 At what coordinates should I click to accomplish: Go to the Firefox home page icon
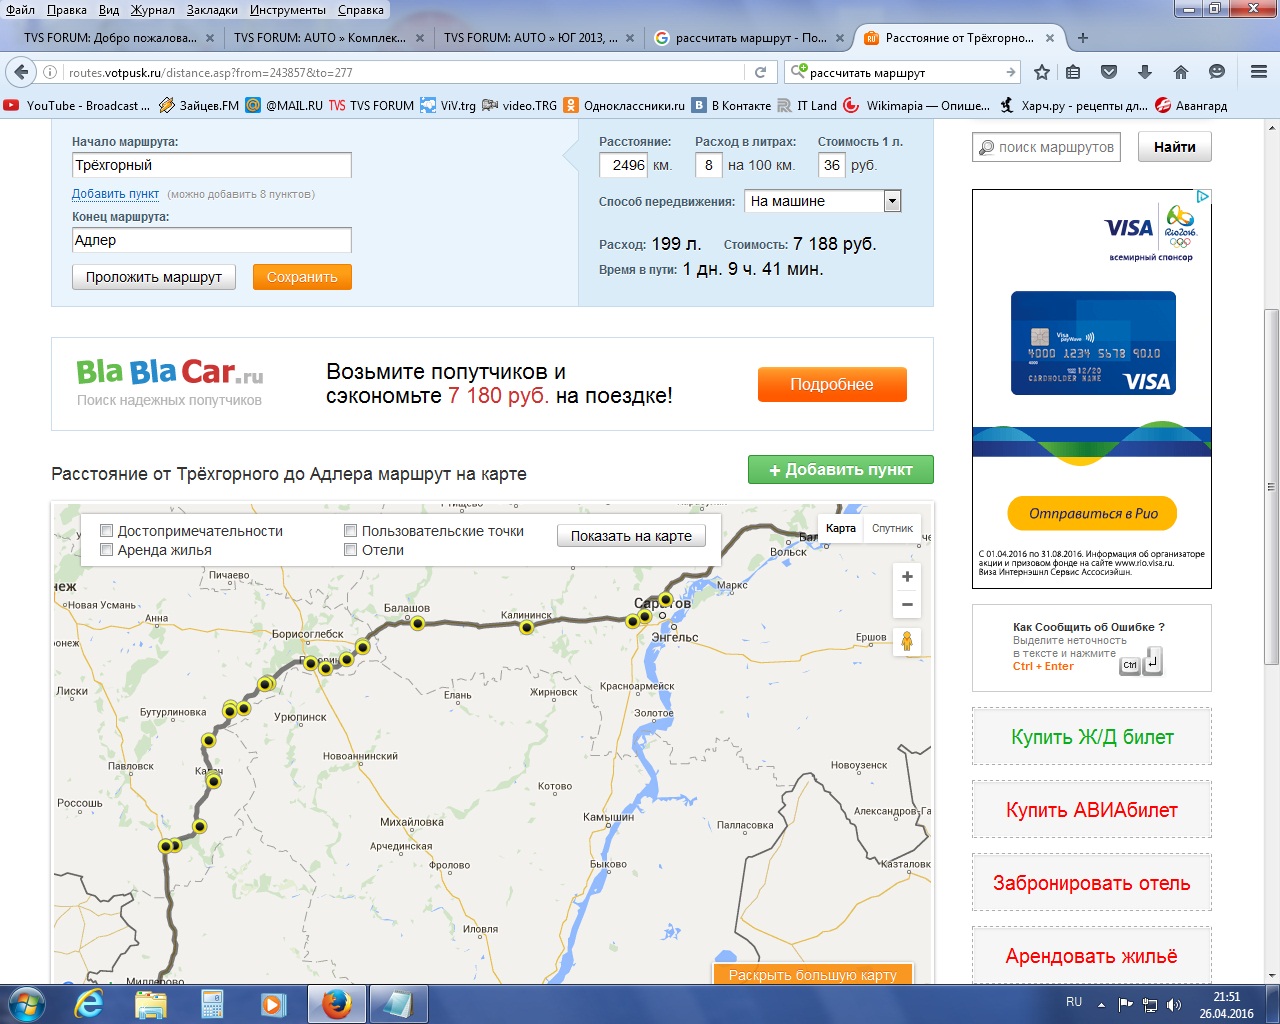tap(1181, 72)
